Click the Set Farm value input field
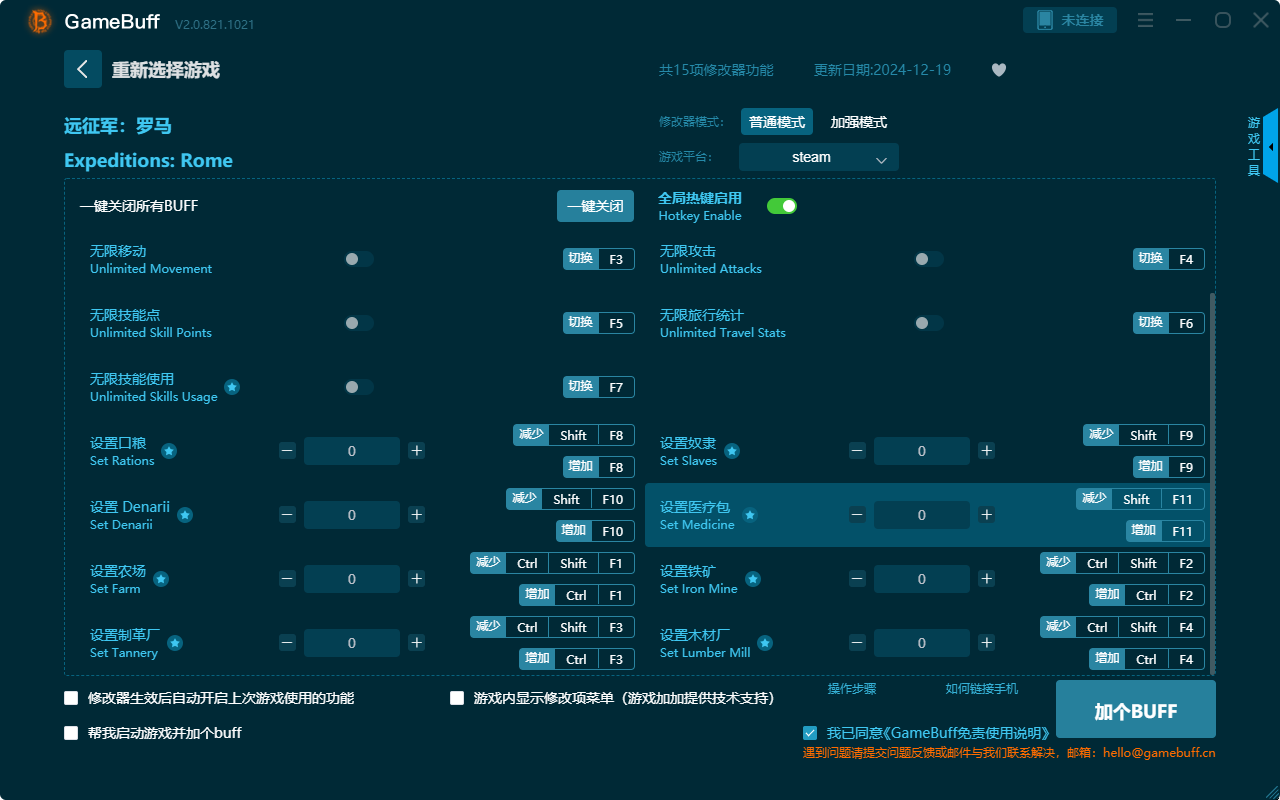The image size is (1280, 800). coord(352,579)
